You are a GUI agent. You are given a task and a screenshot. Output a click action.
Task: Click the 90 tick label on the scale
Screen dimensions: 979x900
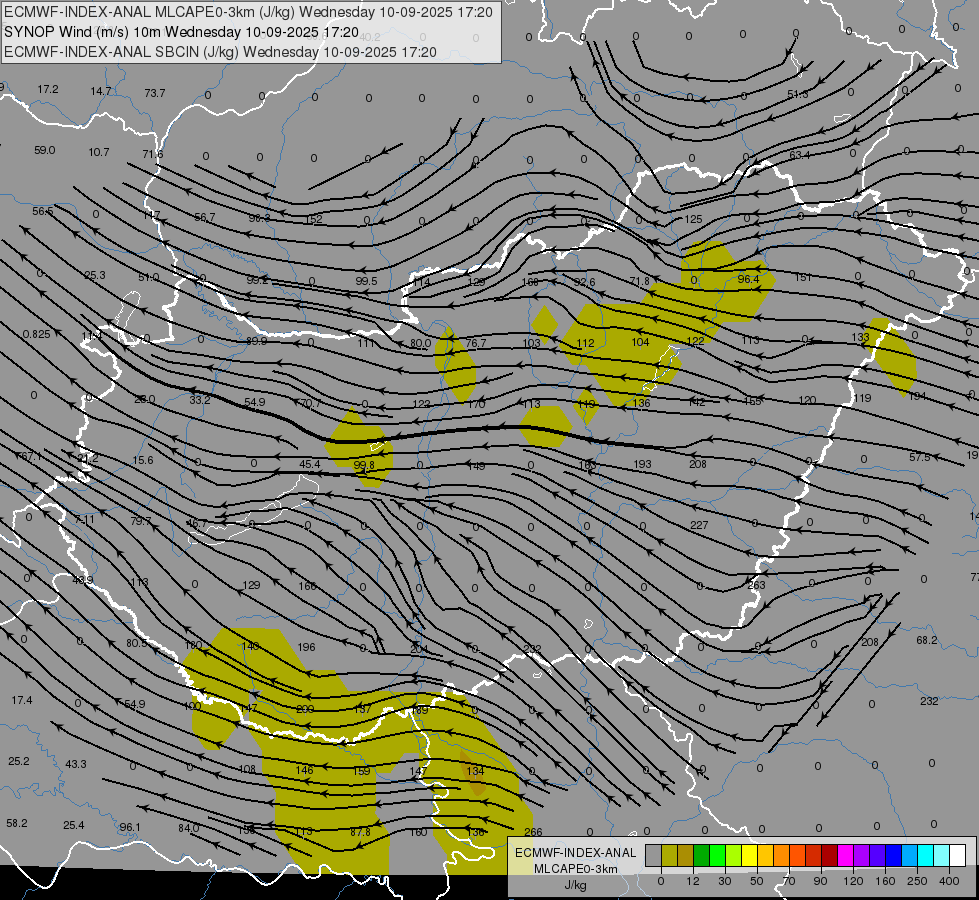820,881
